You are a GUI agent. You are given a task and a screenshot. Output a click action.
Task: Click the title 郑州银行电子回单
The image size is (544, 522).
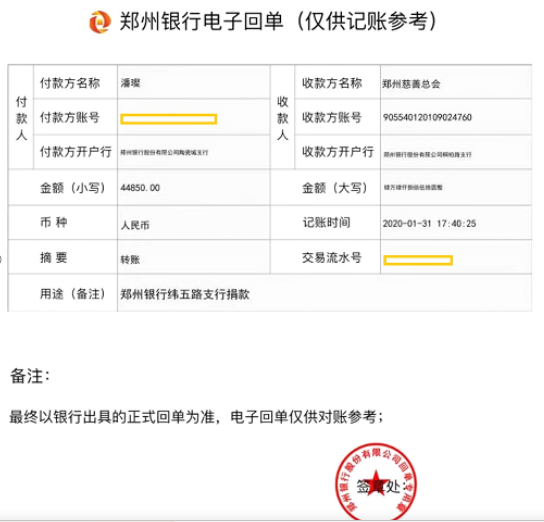click(202, 21)
